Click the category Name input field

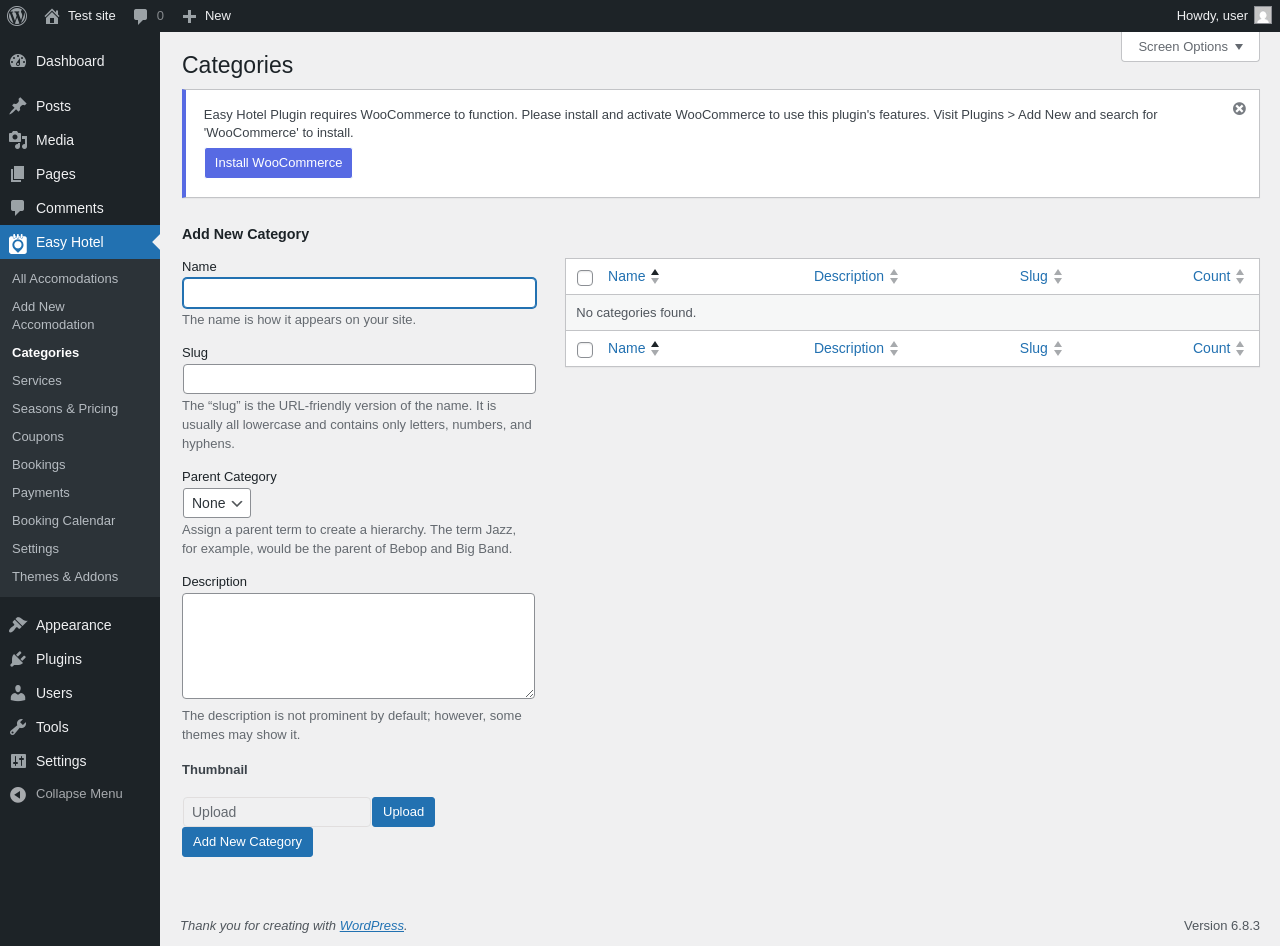(x=359, y=293)
